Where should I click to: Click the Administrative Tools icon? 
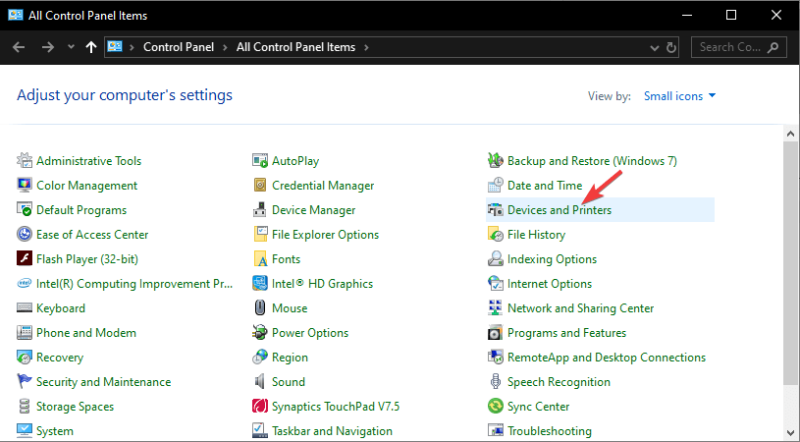pos(24,160)
